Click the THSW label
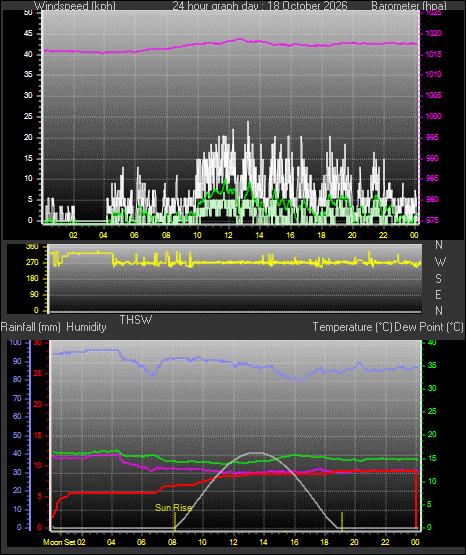The image size is (466, 555). [136, 320]
